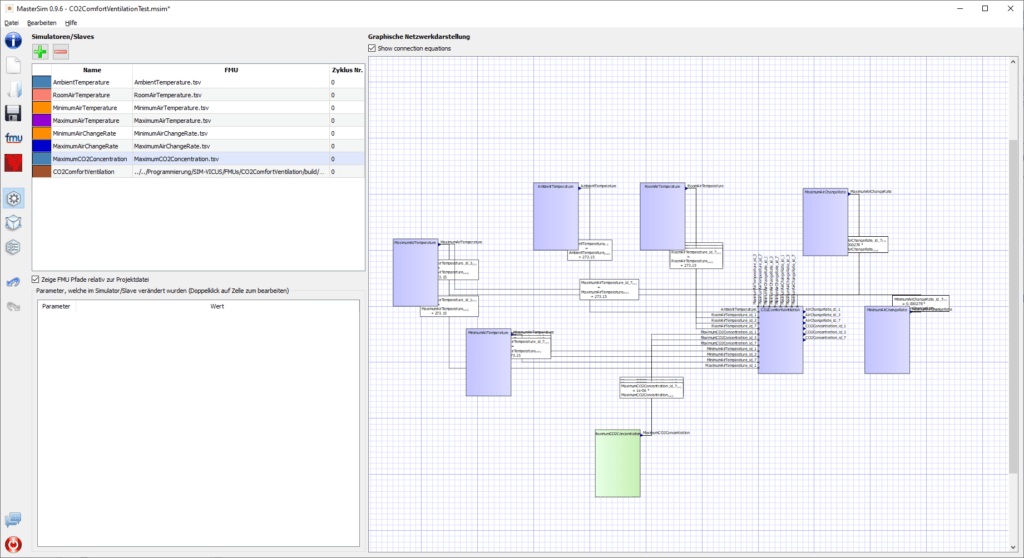1024x558 pixels.
Task: Select the MaximumAirChangeRate block in network view
Action: pyautogui.click(x=825, y=222)
